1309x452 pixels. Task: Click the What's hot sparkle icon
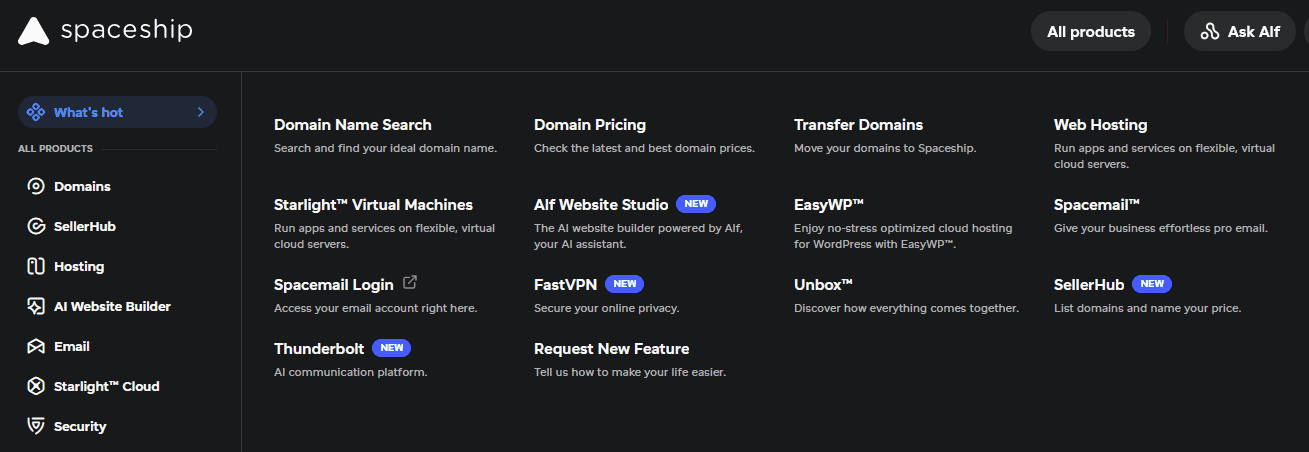click(x=35, y=112)
